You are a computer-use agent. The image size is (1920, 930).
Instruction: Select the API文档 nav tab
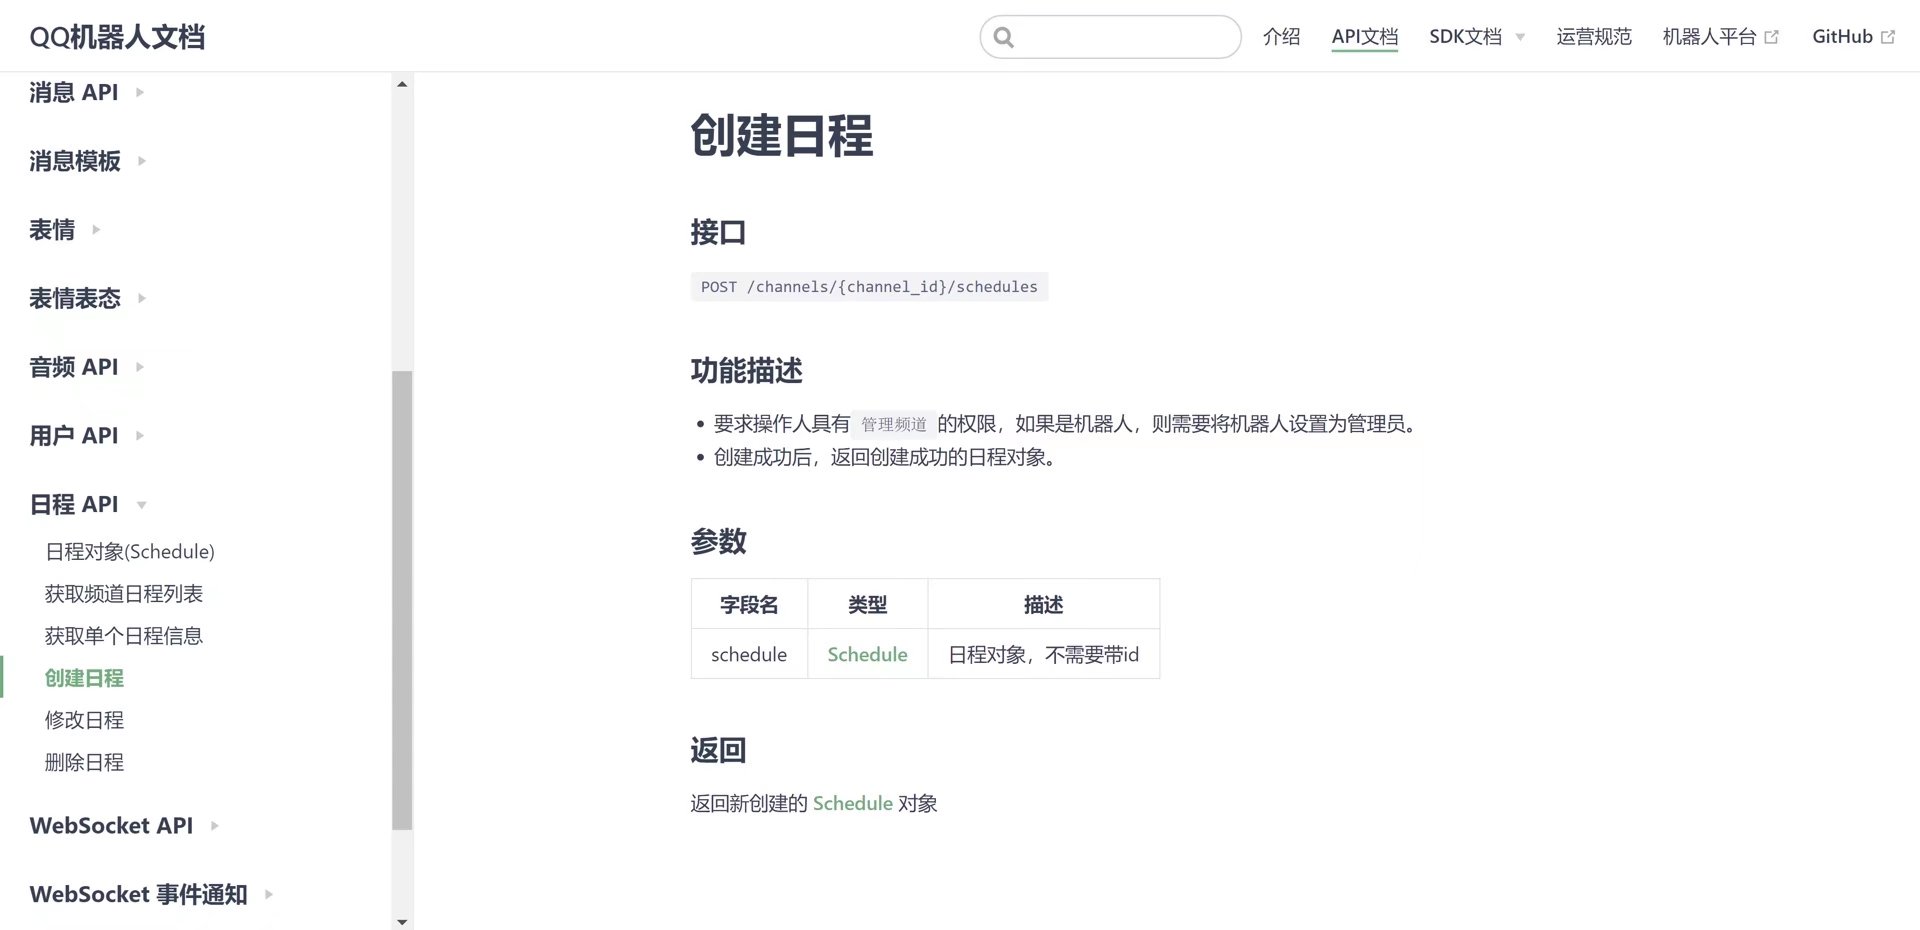tap(1364, 37)
